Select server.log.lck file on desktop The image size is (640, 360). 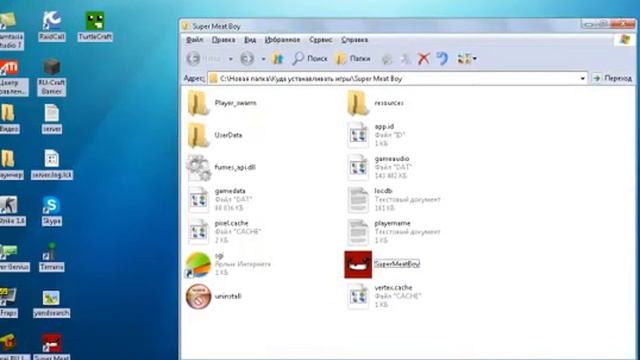[52, 164]
